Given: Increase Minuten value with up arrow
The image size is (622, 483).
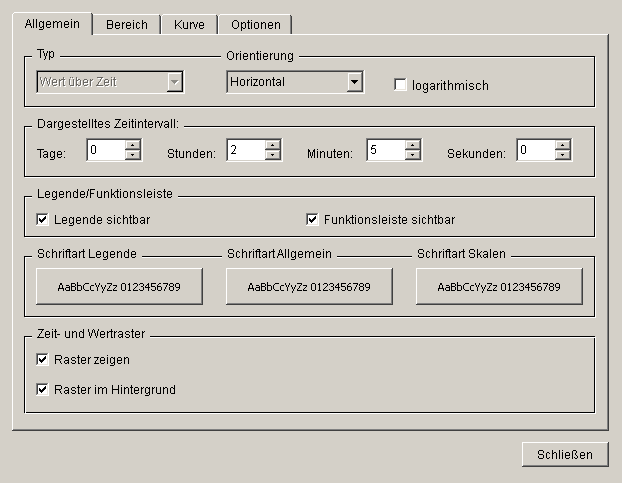Looking at the screenshot, I should pos(413,145).
